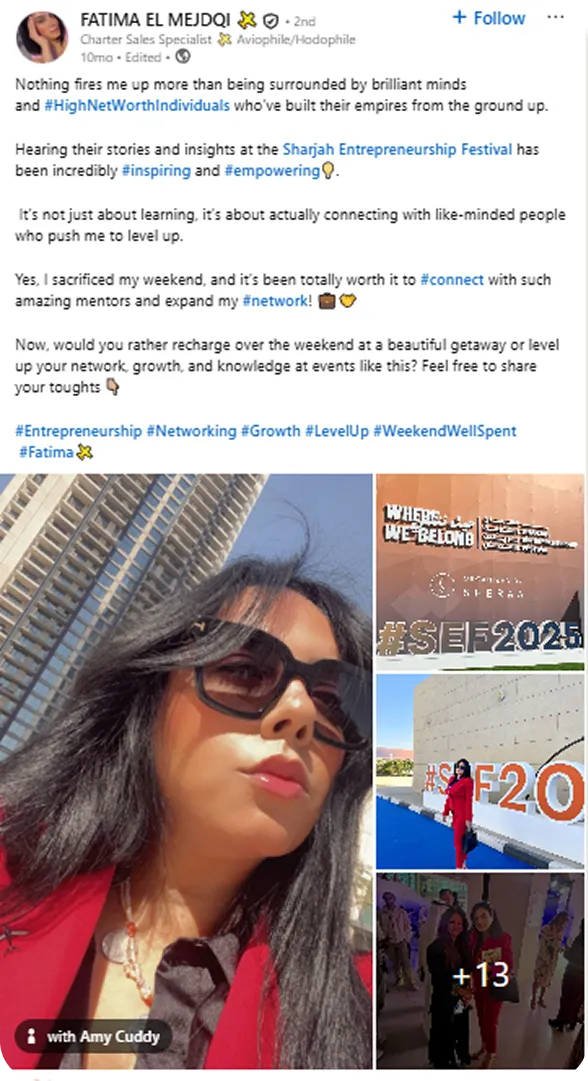Click the #network hashtag
Screen dimensions: 588x1081
tap(274, 301)
